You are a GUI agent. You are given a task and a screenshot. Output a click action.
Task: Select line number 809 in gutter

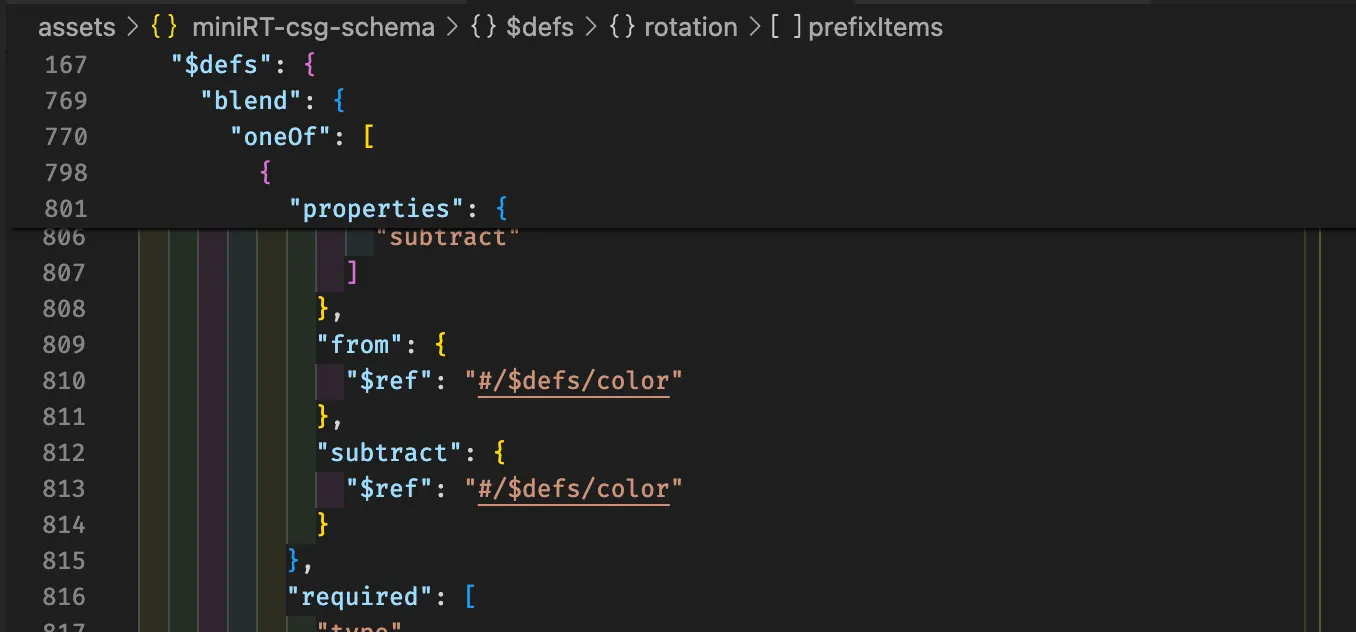point(65,345)
